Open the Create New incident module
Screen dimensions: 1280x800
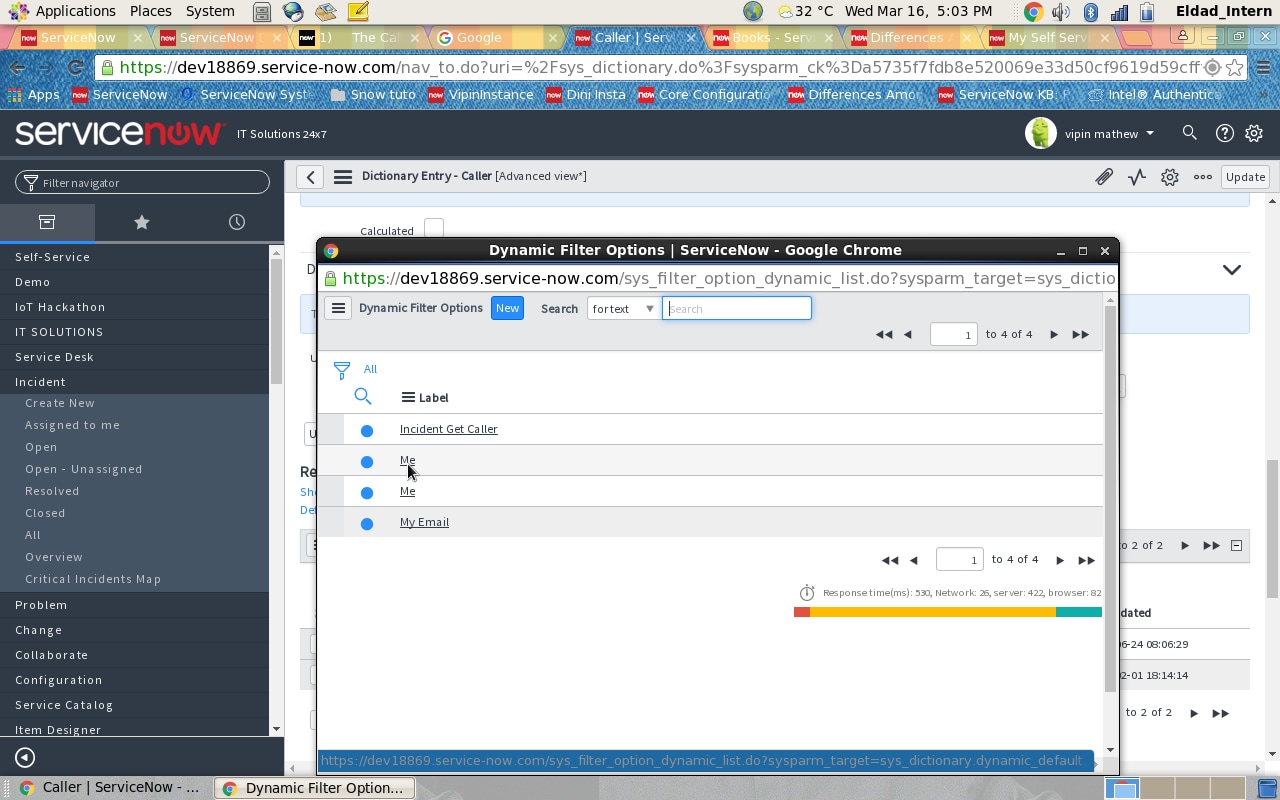click(60, 403)
